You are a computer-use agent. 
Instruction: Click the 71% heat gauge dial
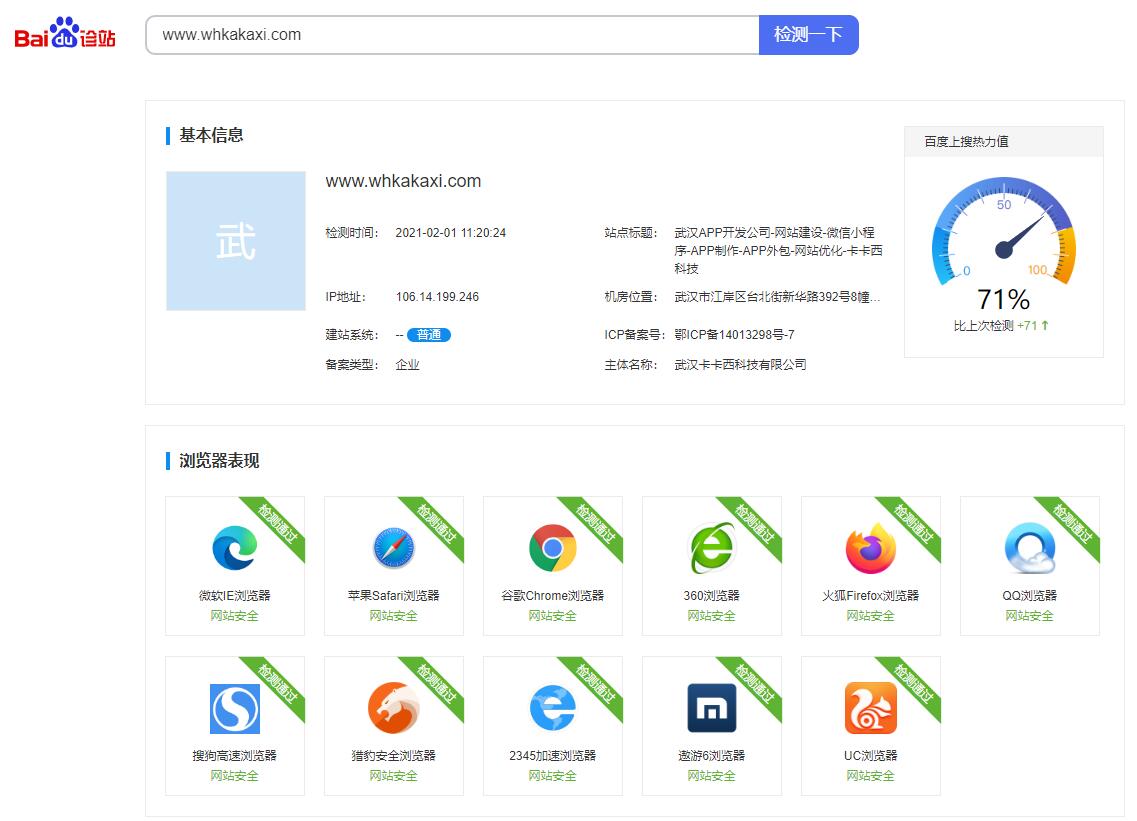point(1004,232)
